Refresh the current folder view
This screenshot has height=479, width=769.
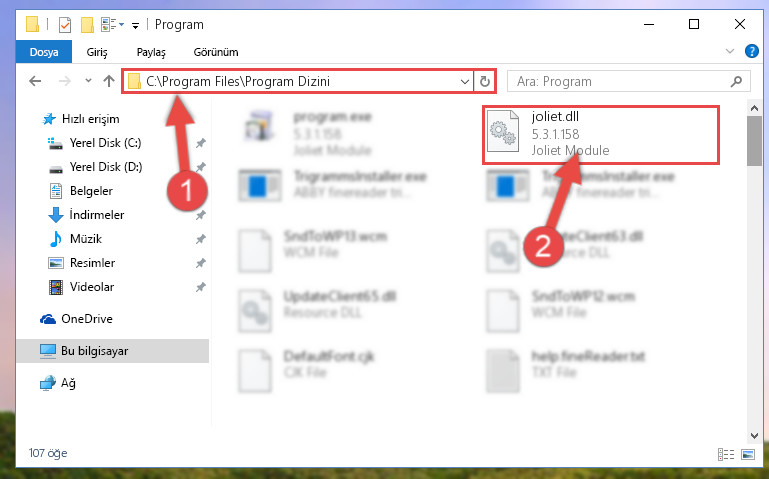click(x=485, y=81)
